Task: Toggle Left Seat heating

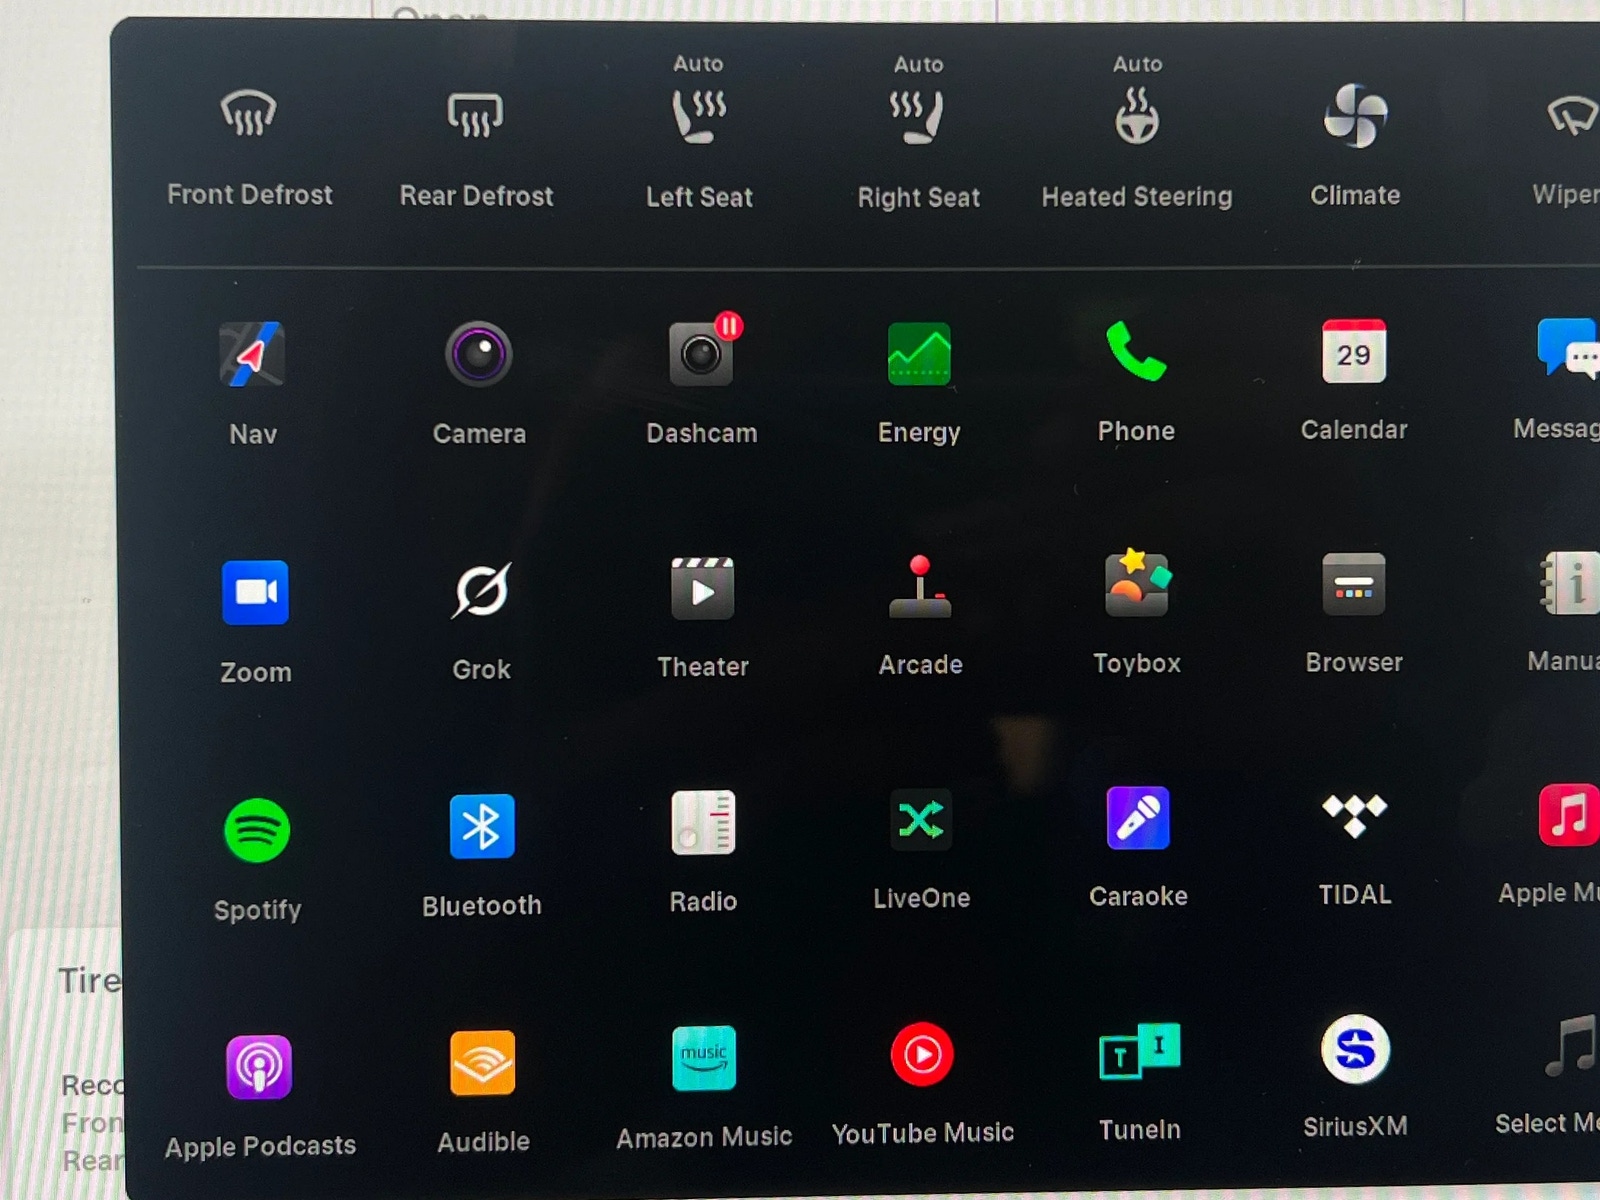Action: pyautogui.click(x=699, y=117)
